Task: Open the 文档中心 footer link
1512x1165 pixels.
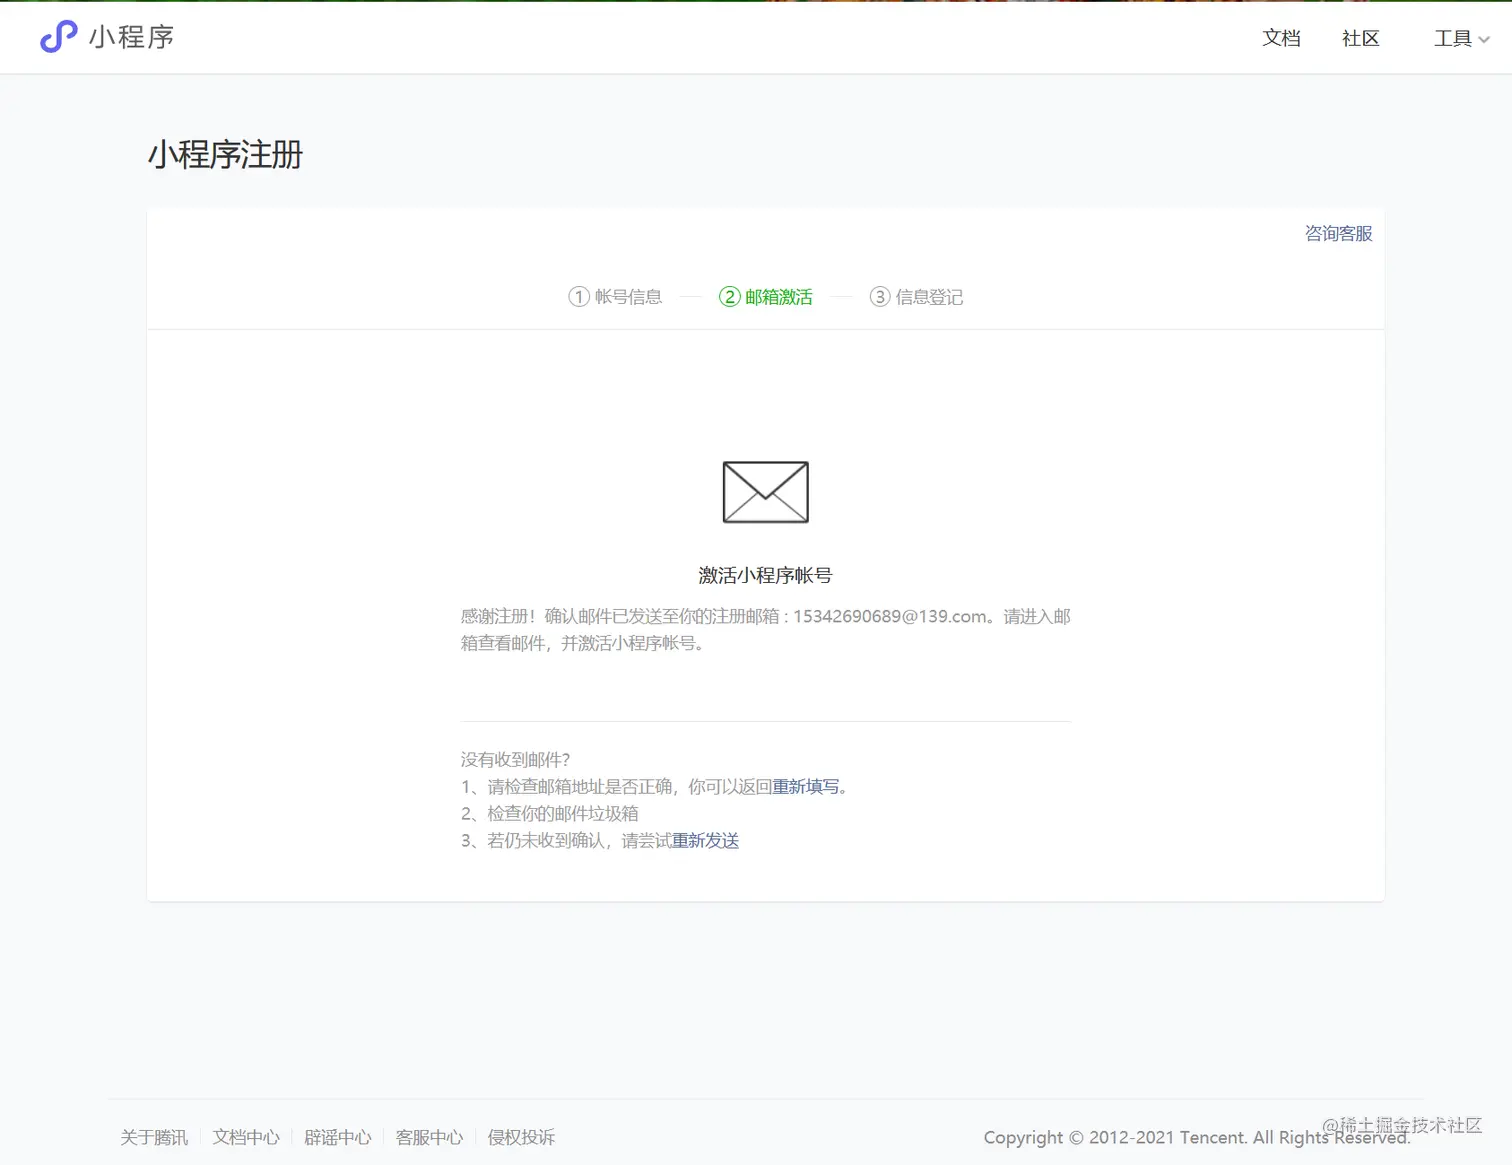Action: [245, 1137]
